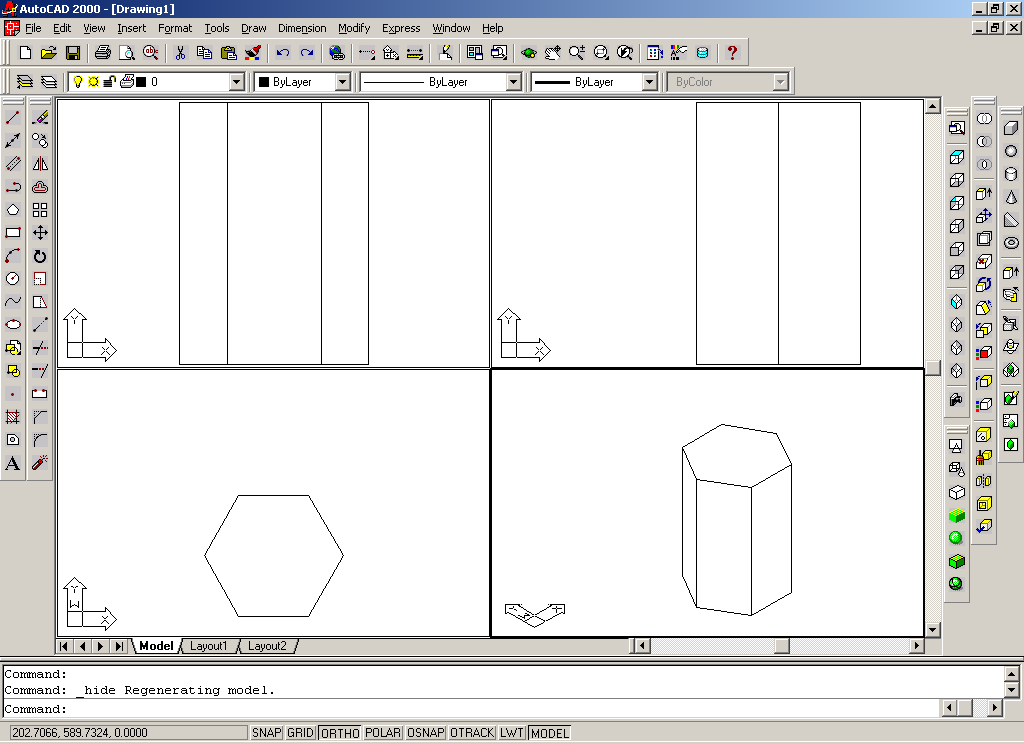This screenshot has width=1024, height=744.
Task: Toggle MODEL space button
Action: [550, 733]
